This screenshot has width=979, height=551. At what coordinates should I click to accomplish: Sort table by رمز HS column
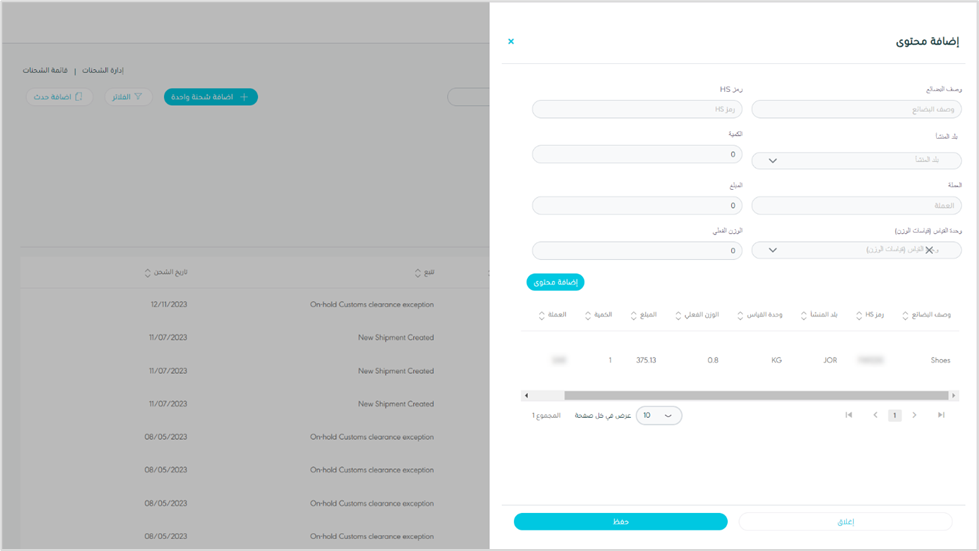click(869, 315)
